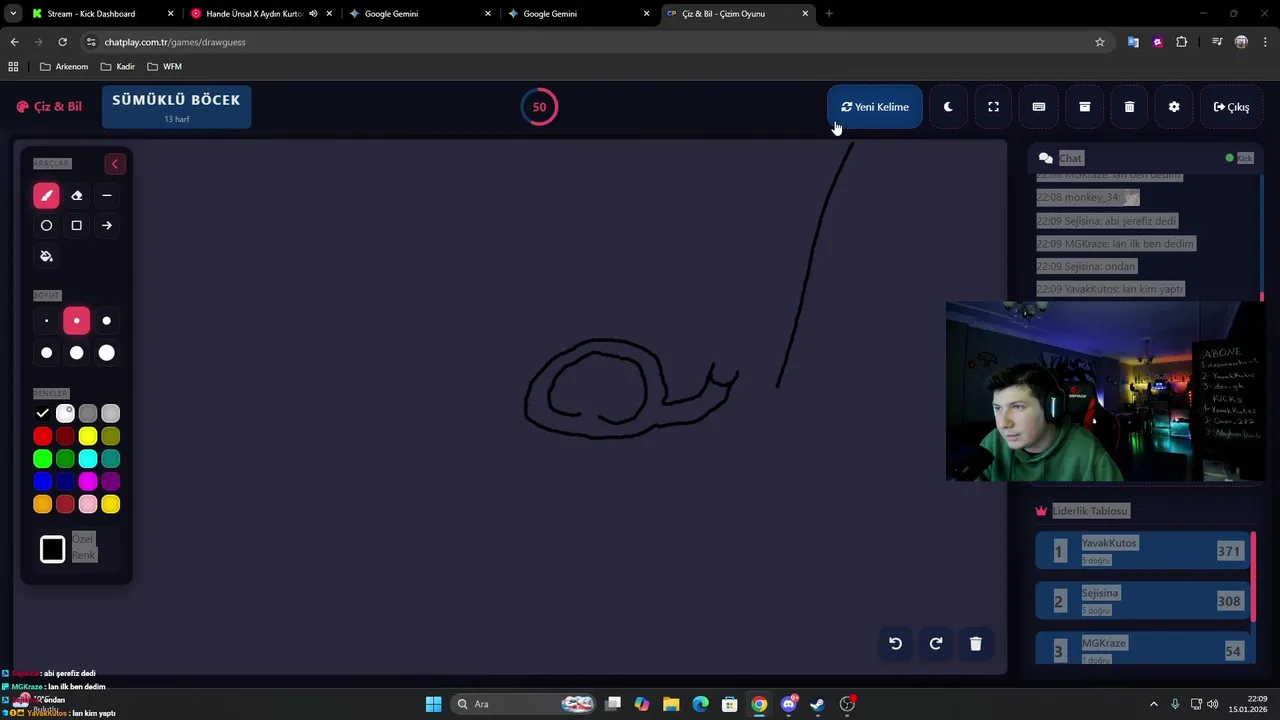Image resolution: width=1280 pixels, height=720 pixels.
Task: Select the largest brush size dot
Action: 107,353
